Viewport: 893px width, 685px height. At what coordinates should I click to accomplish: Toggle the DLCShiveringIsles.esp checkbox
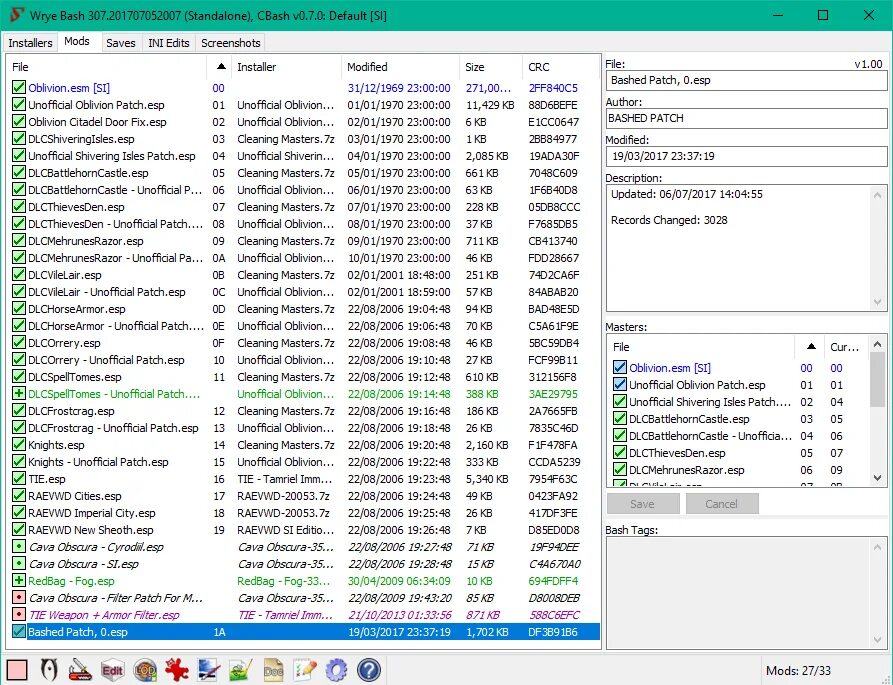19,138
